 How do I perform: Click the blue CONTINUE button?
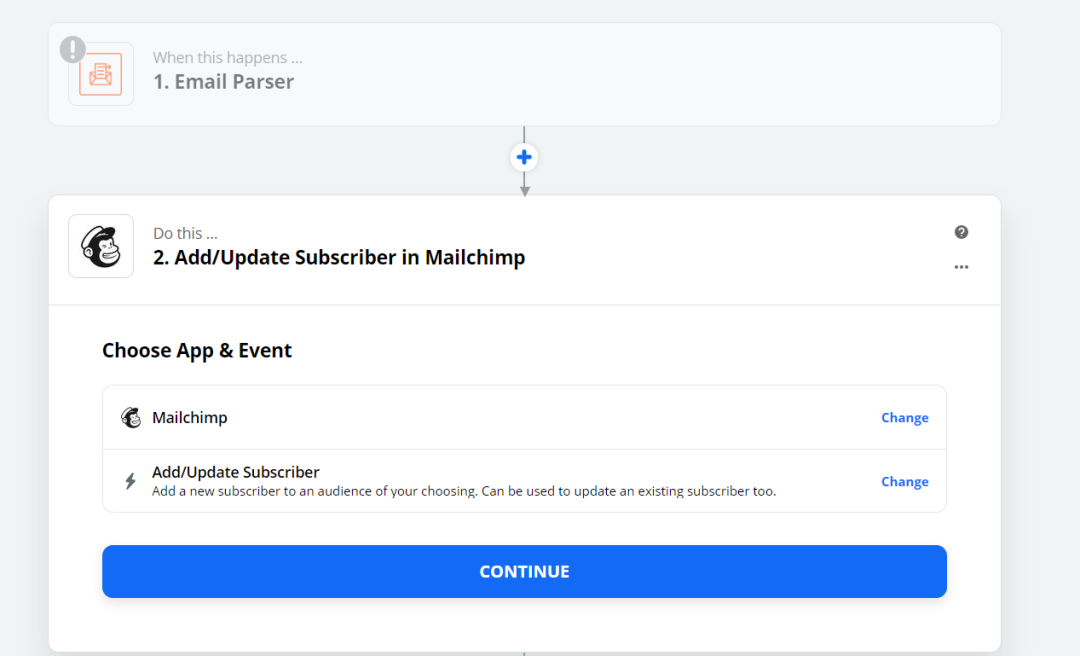pyautogui.click(x=524, y=571)
